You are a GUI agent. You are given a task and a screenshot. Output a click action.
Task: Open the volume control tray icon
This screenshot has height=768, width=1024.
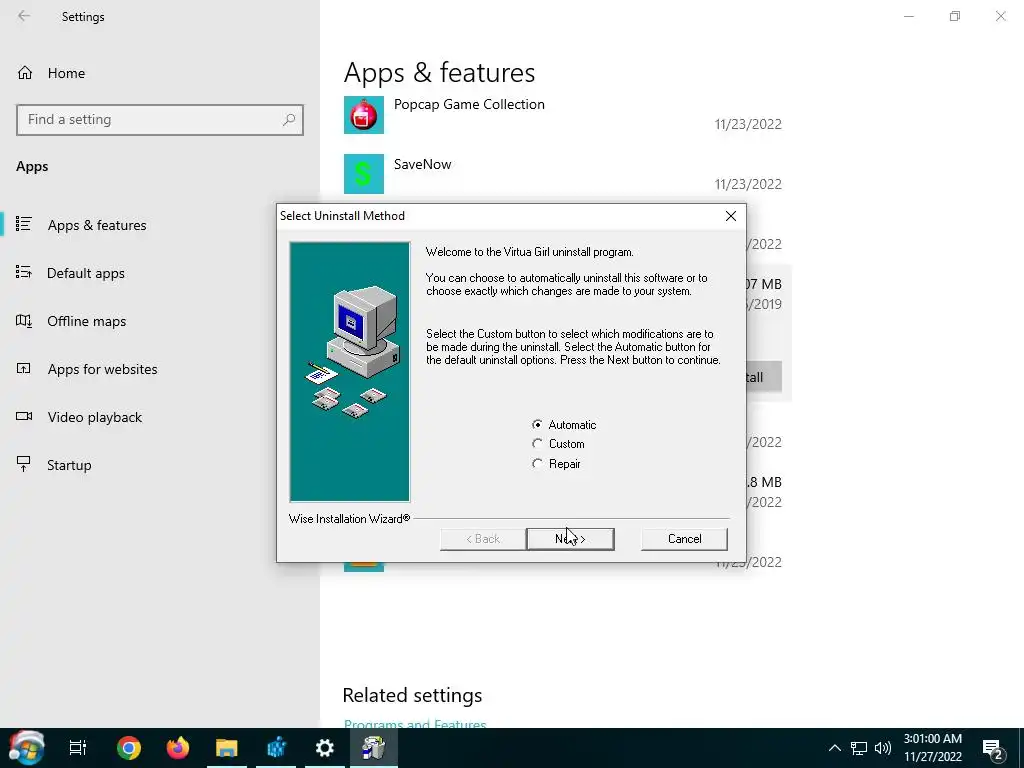(x=882, y=748)
